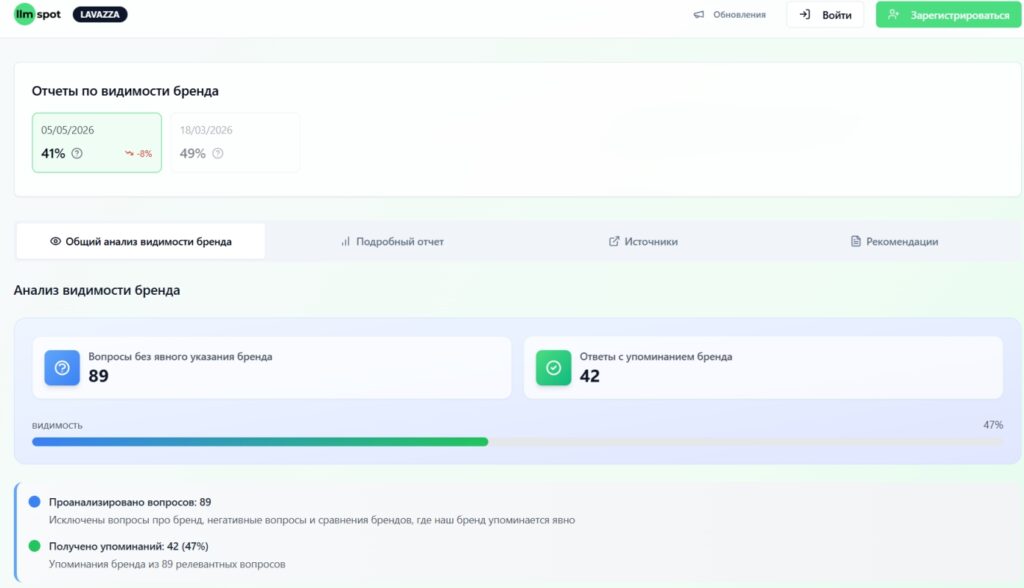Click Анализ видимости бренда heading
The height and width of the screenshot is (588, 1024).
[x=97, y=290]
